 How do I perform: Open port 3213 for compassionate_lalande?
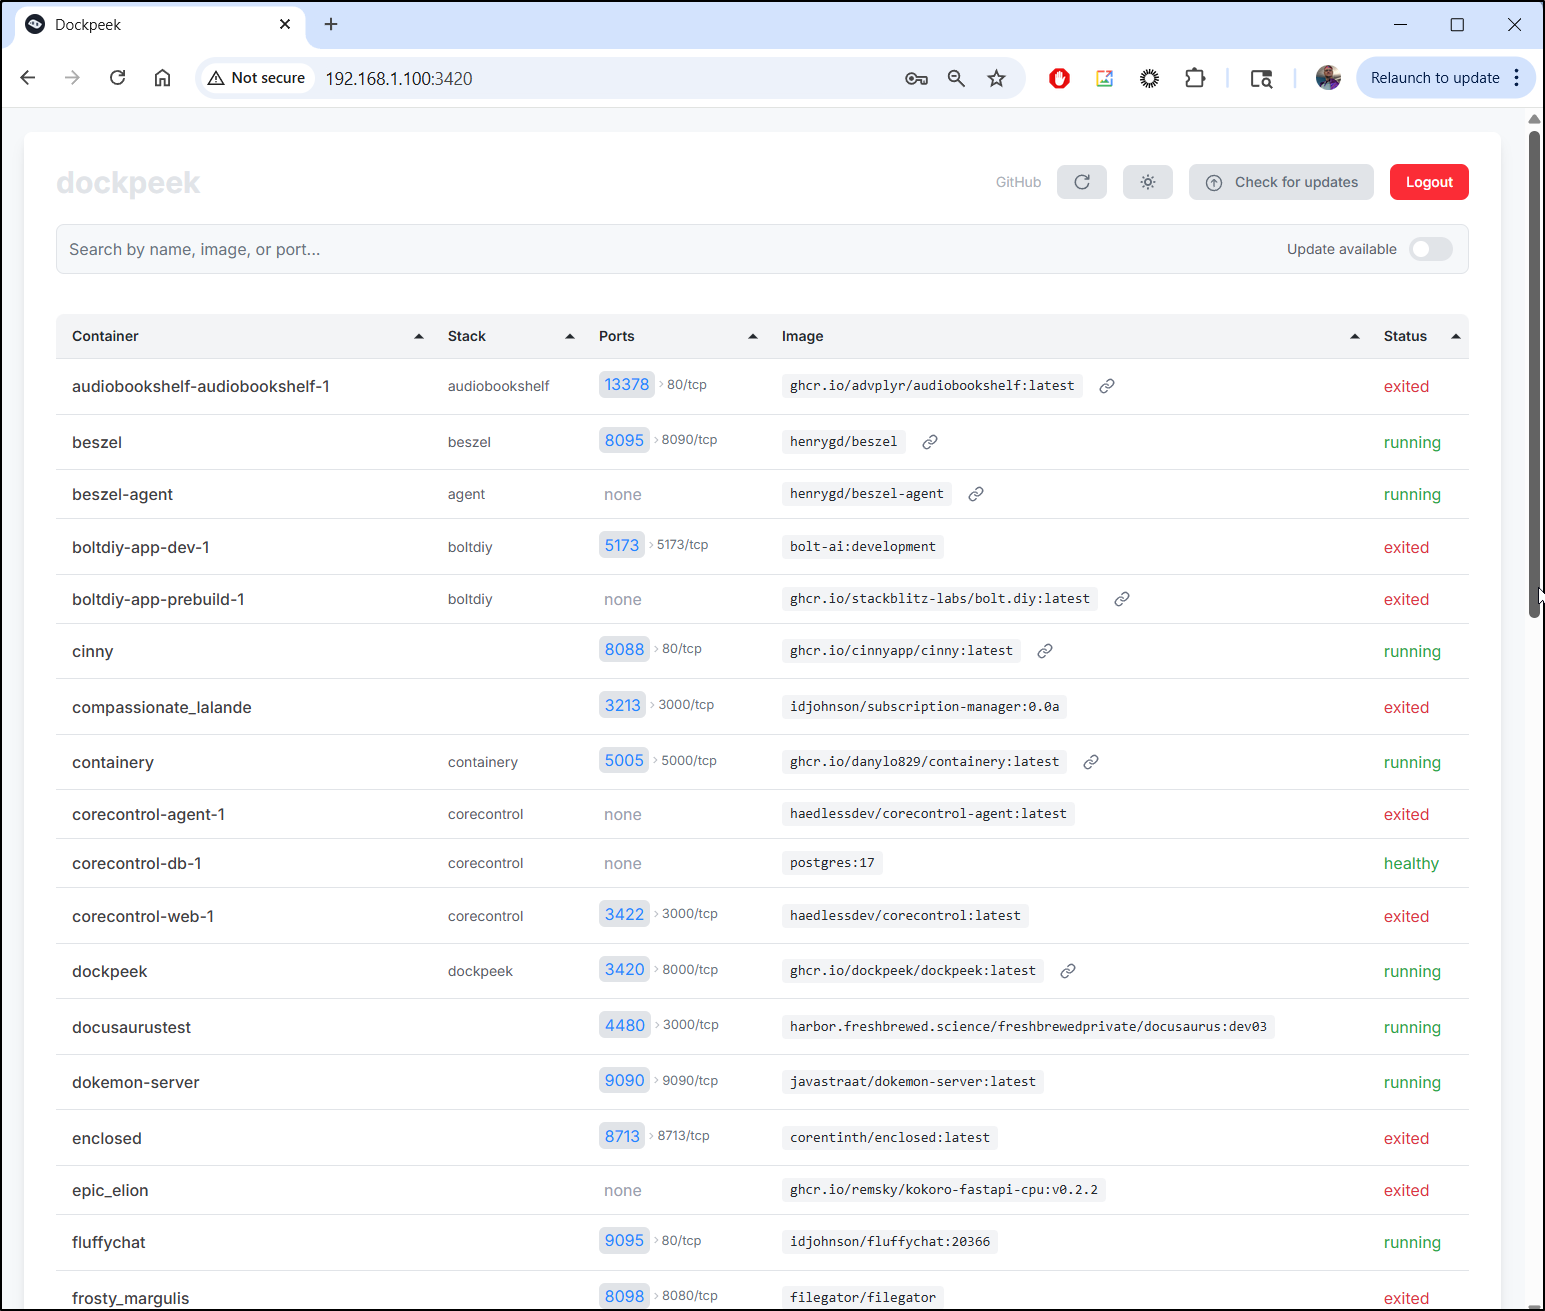point(622,705)
